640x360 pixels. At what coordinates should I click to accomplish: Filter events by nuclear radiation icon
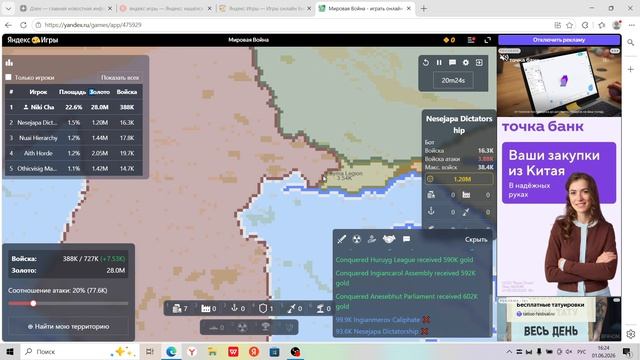coord(357,239)
